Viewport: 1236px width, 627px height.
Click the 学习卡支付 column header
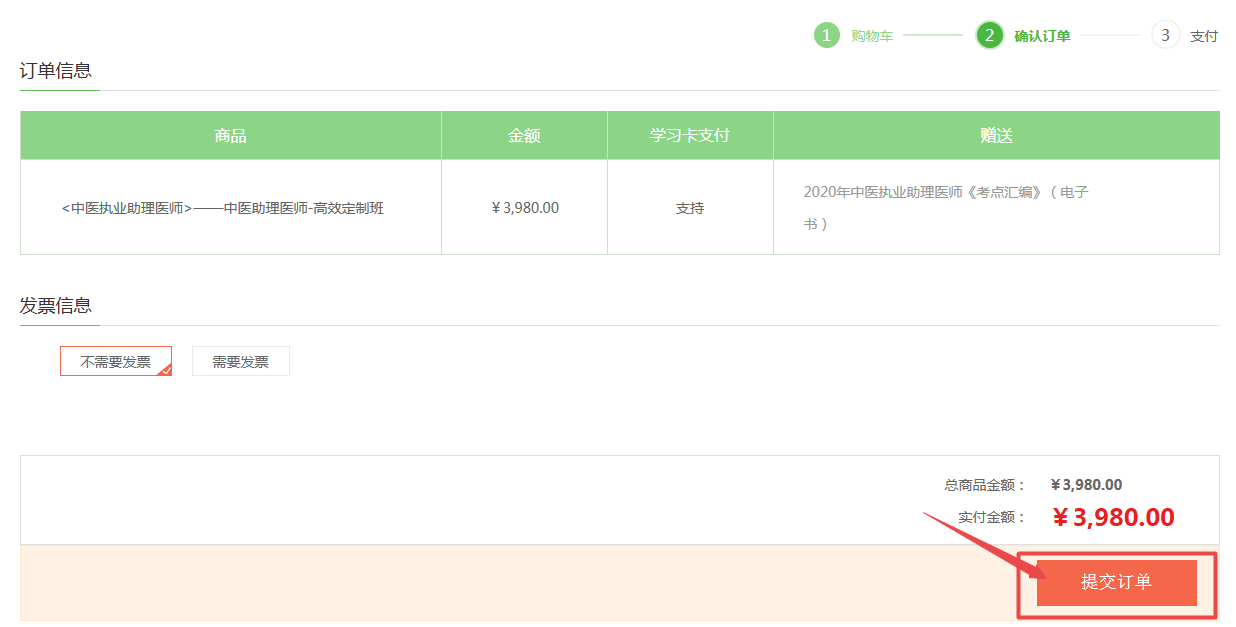pyautogui.click(x=690, y=136)
